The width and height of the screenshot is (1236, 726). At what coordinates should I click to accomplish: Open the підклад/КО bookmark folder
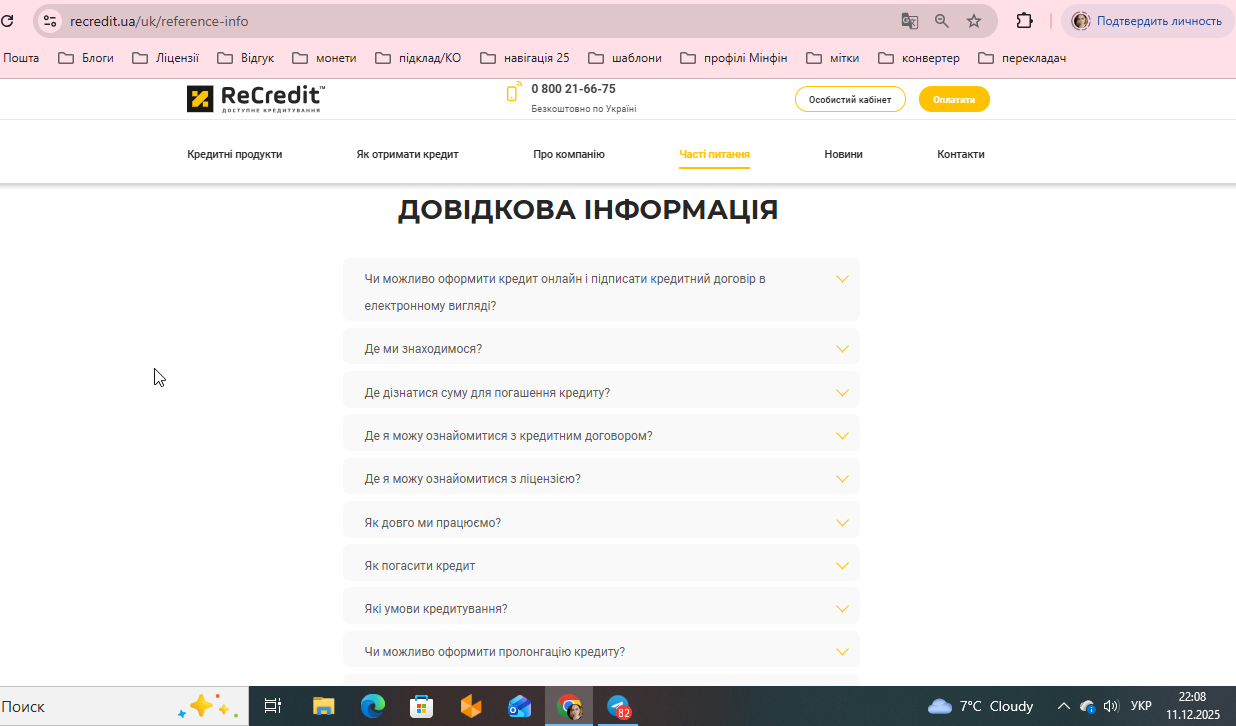(418, 58)
